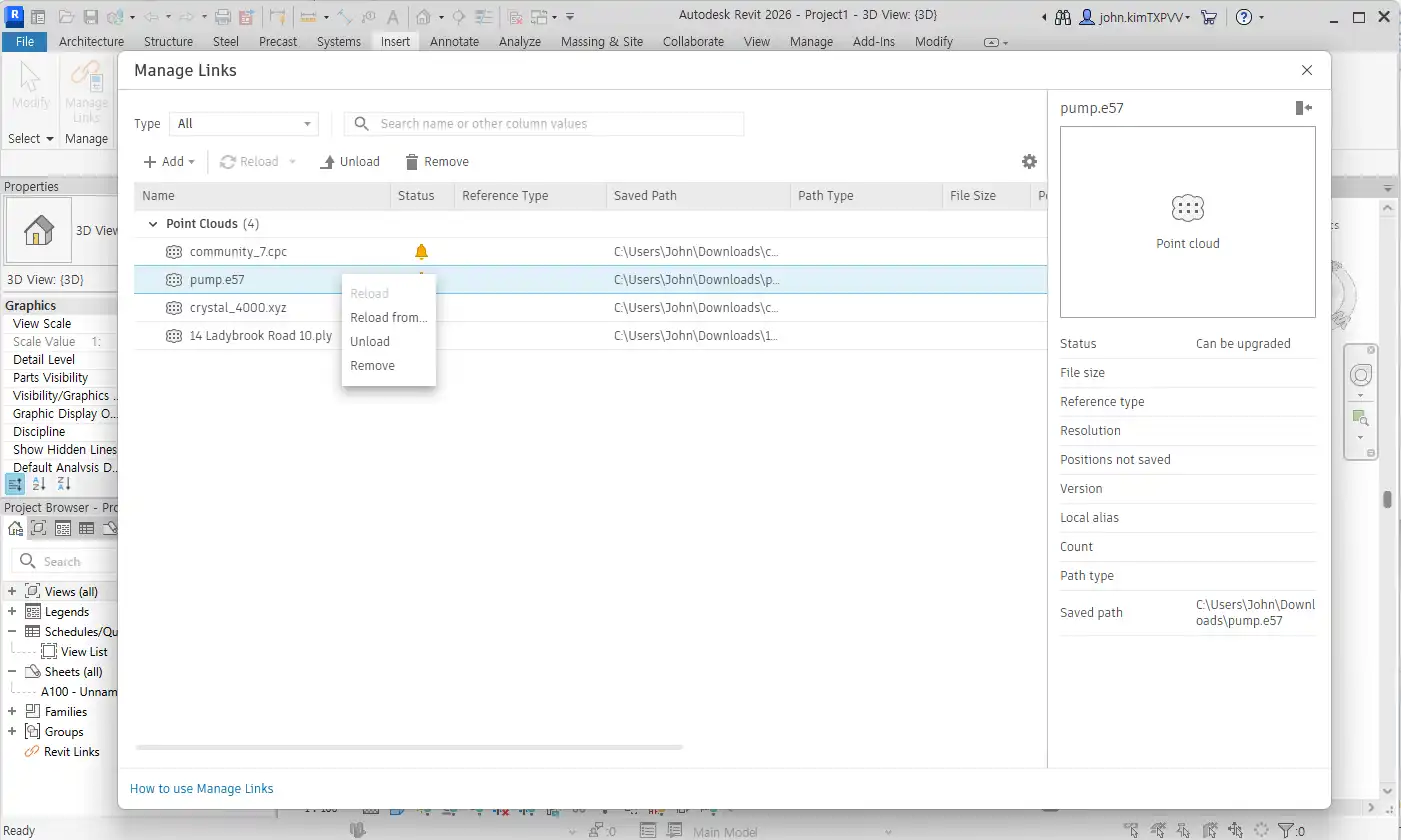Click the Autodesk App Store cart icon

tap(1208, 17)
